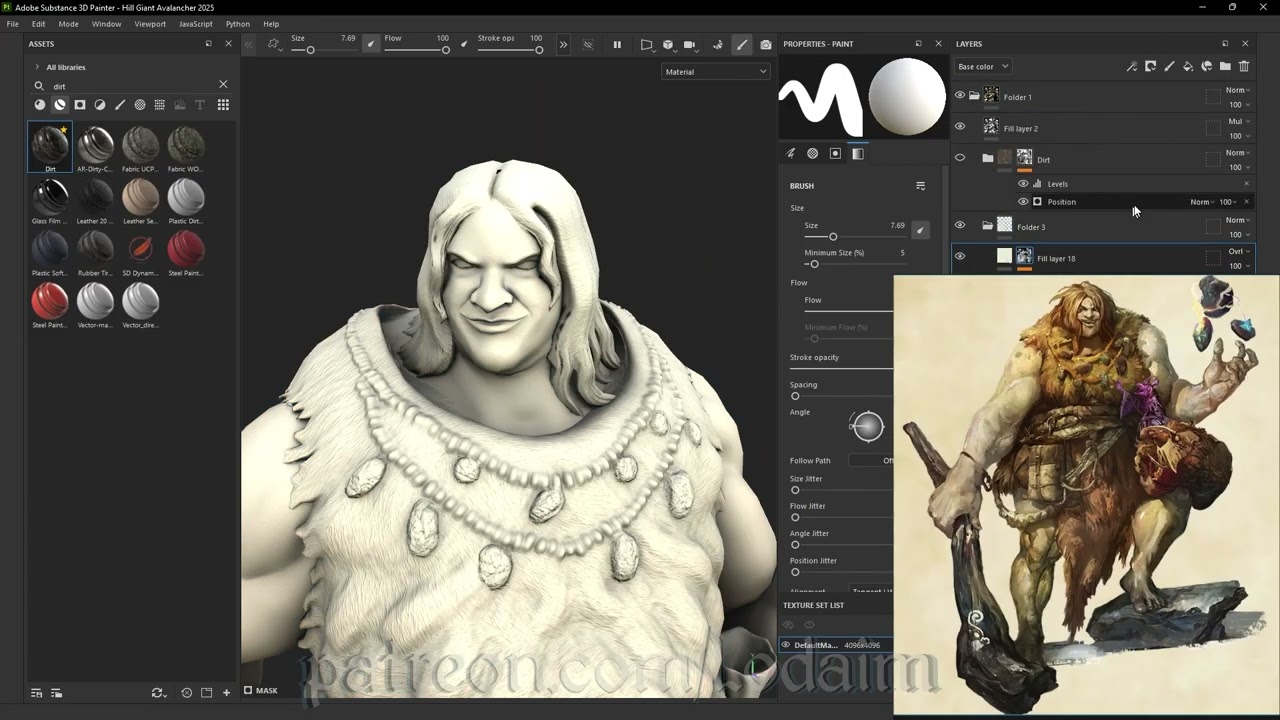This screenshot has height=720, width=1280.
Task: Open the Viewport menu
Action: tap(150, 24)
